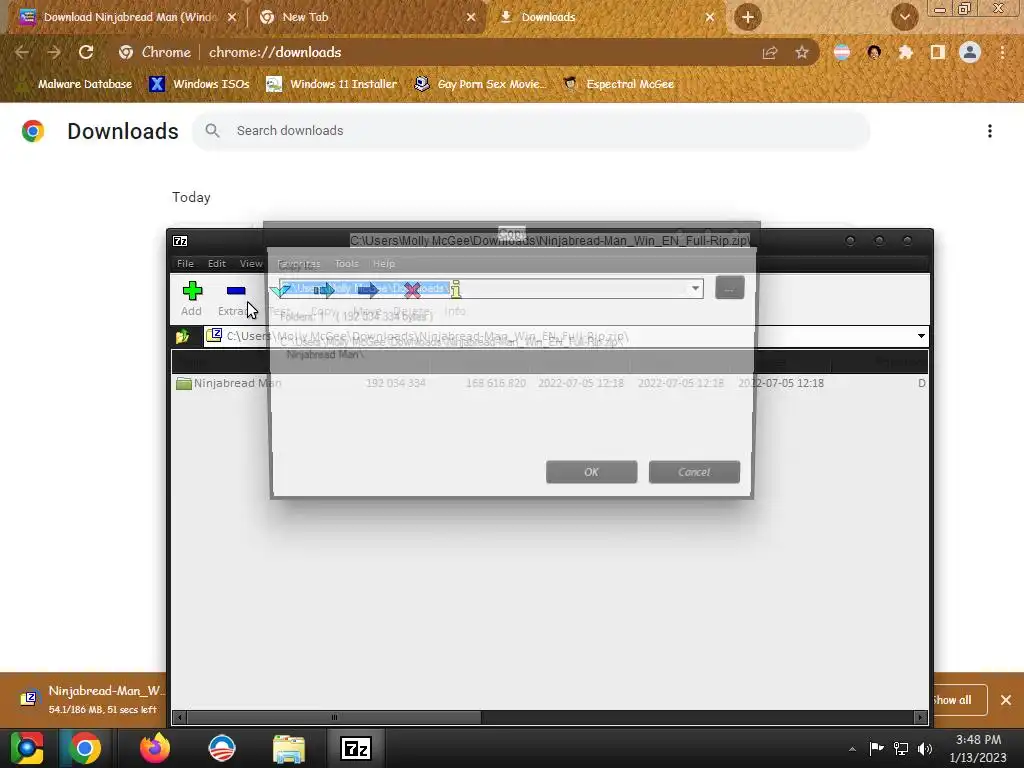The width and height of the screenshot is (1024, 768).
Task: Click the Action Center flag tray icon
Action: (876, 748)
